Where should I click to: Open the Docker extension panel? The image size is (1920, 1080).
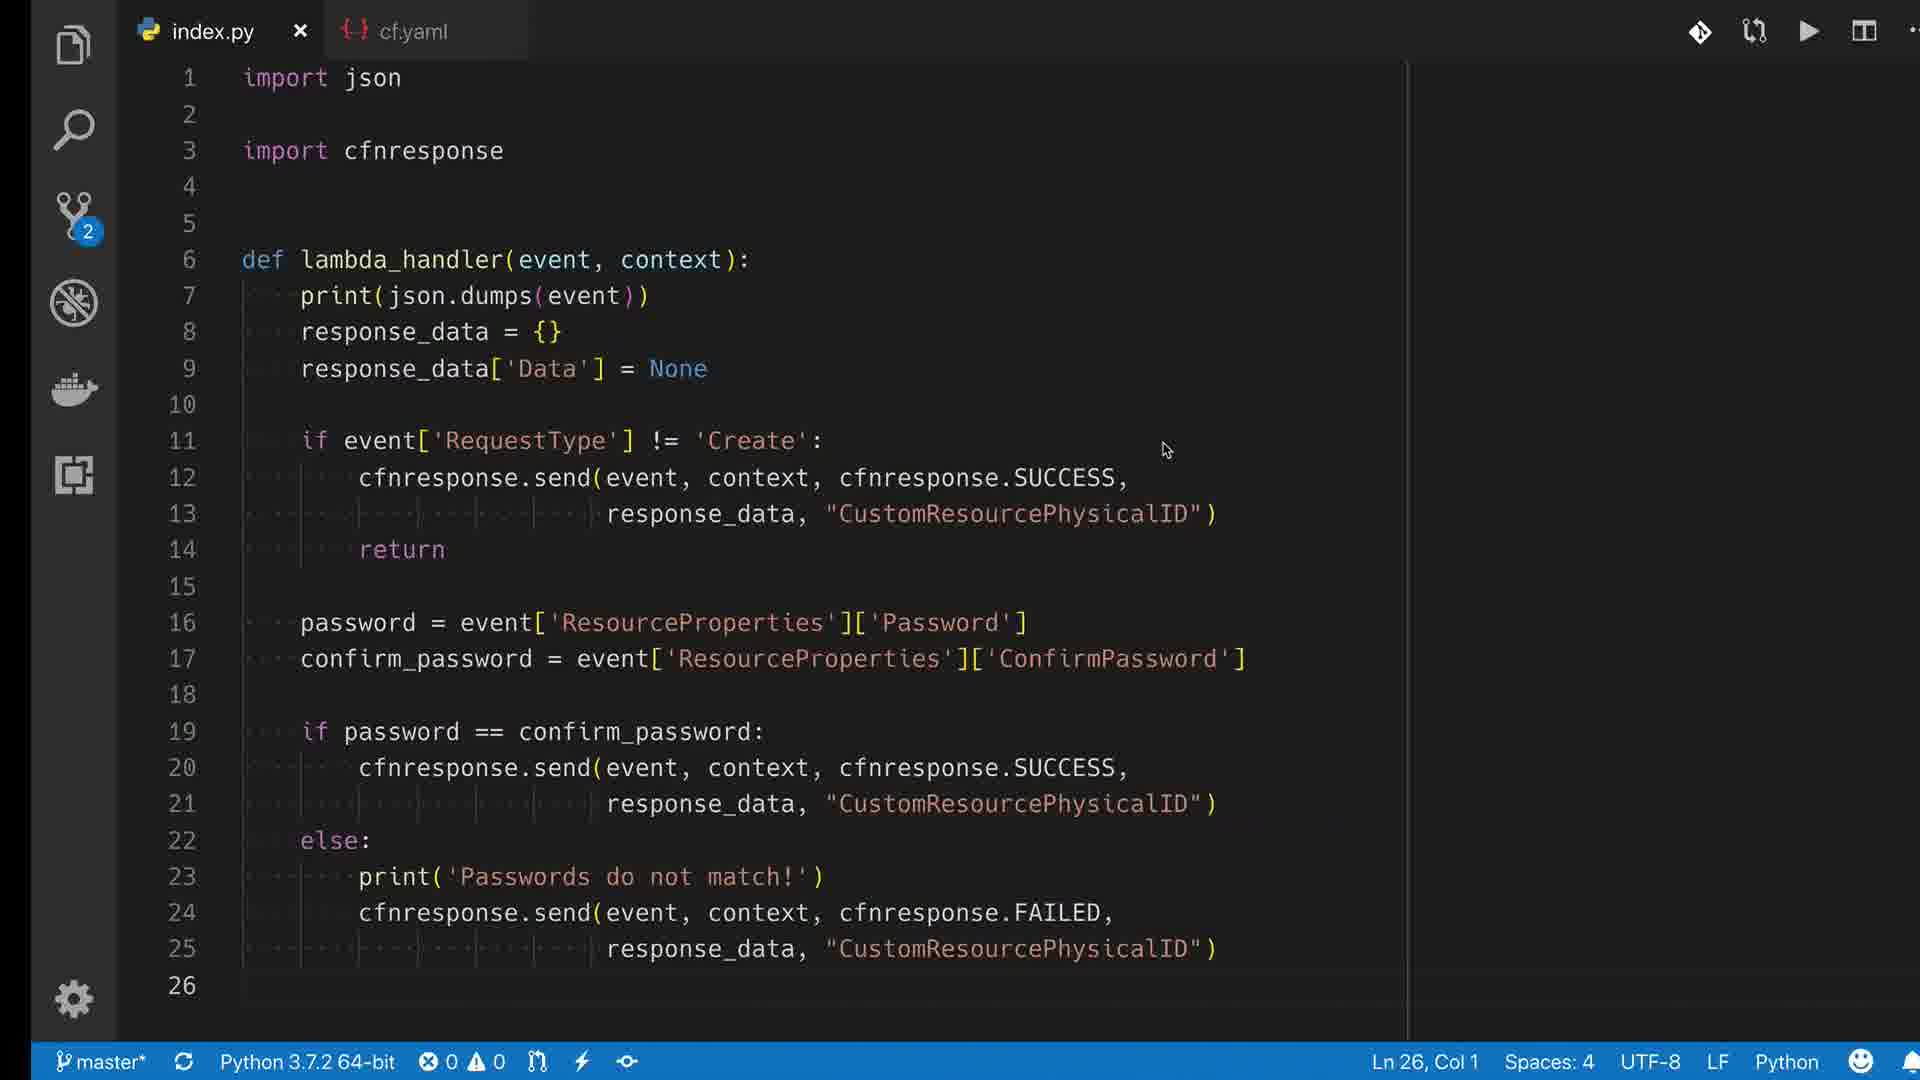[74, 389]
